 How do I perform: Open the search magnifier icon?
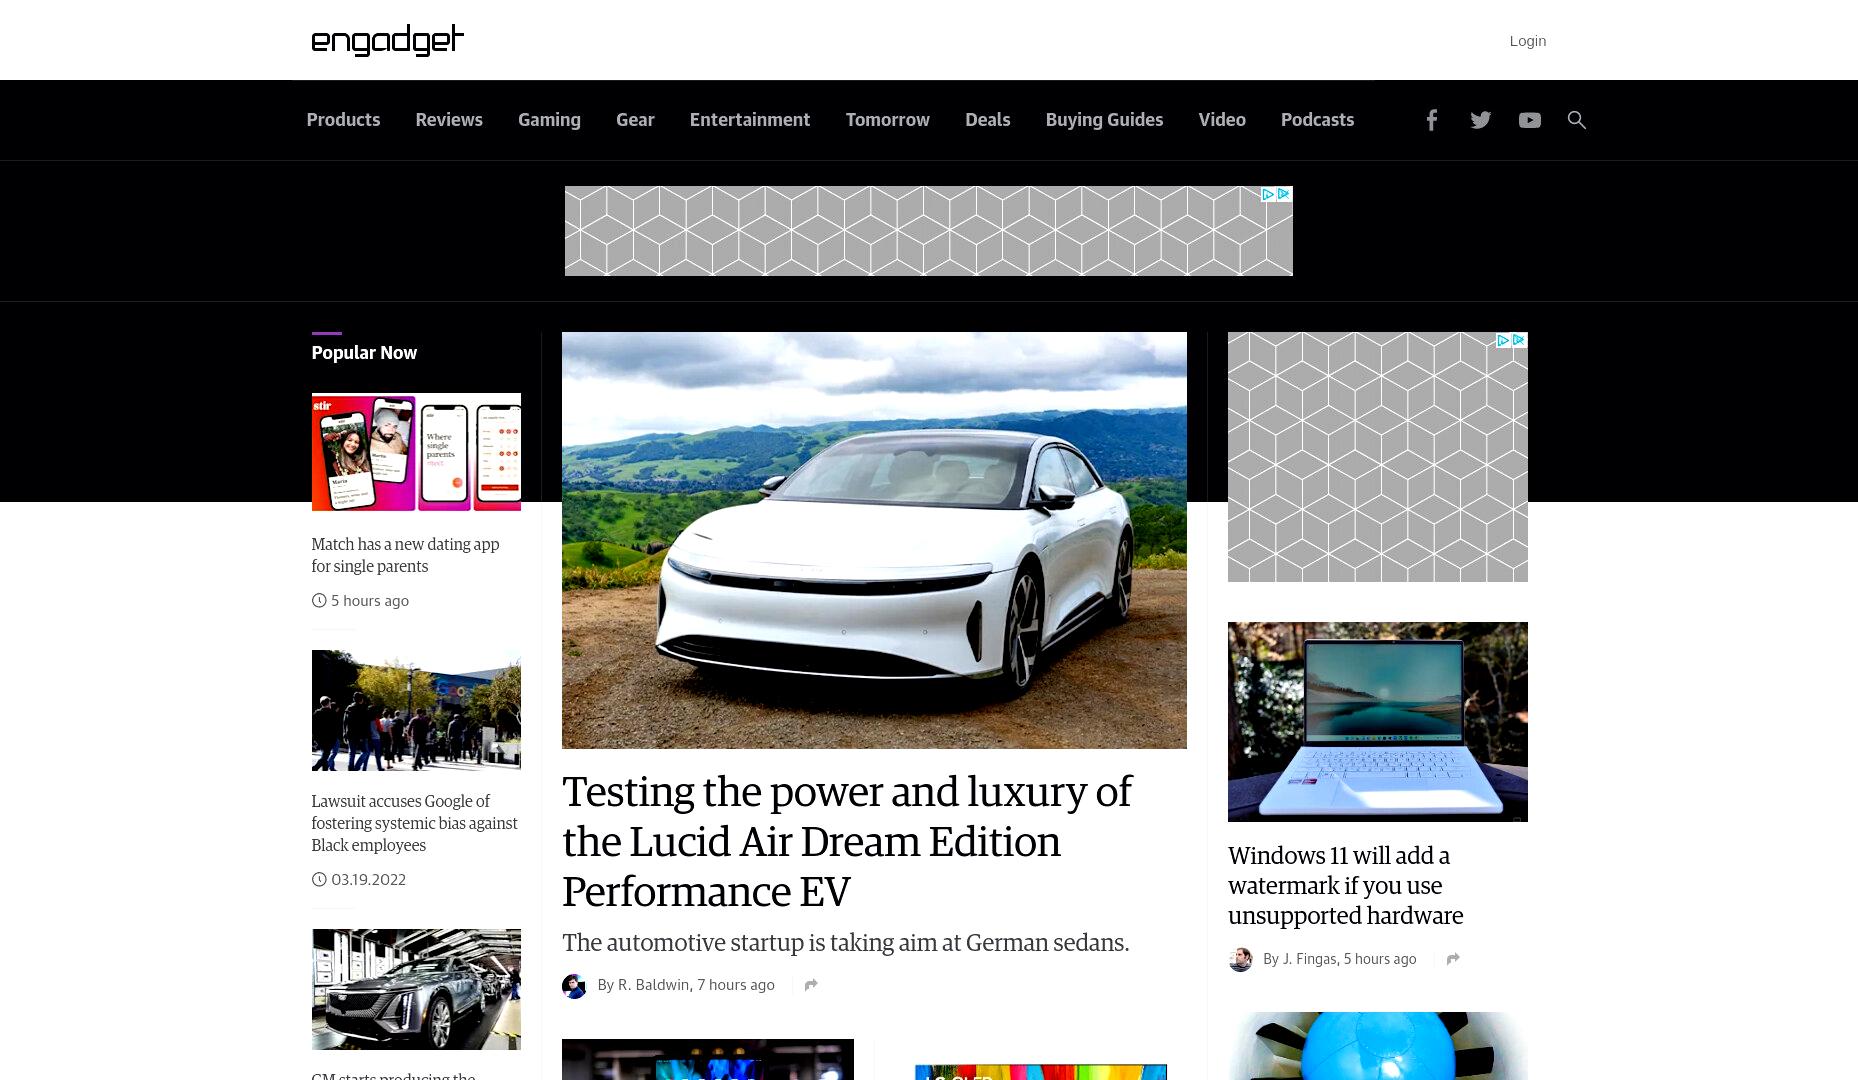pyautogui.click(x=1576, y=120)
